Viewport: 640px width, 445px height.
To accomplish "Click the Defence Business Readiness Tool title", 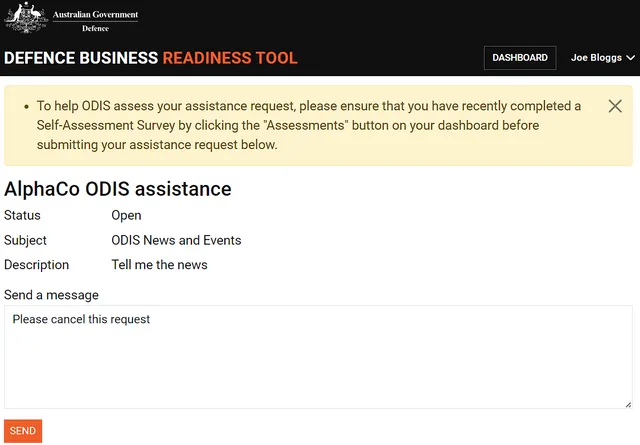I will click(151, 58).
